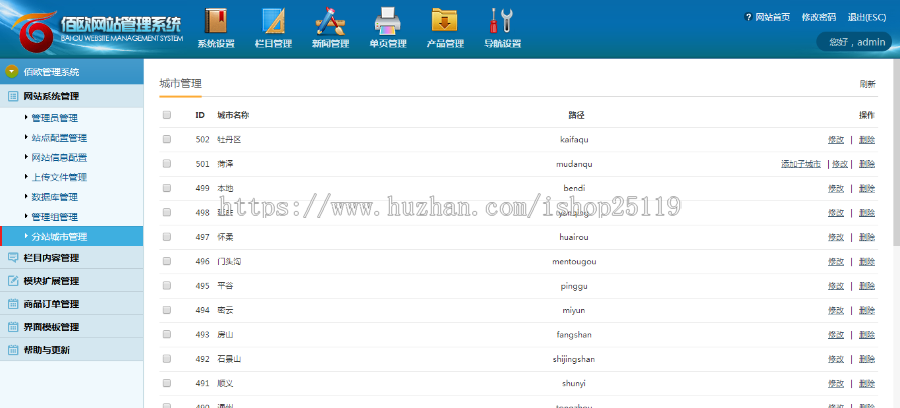Image resolution: width=900 pixels, height=408 pixels.
Task: Select 分站城市管理 in sidebar
Action: [x=72, y=236]
